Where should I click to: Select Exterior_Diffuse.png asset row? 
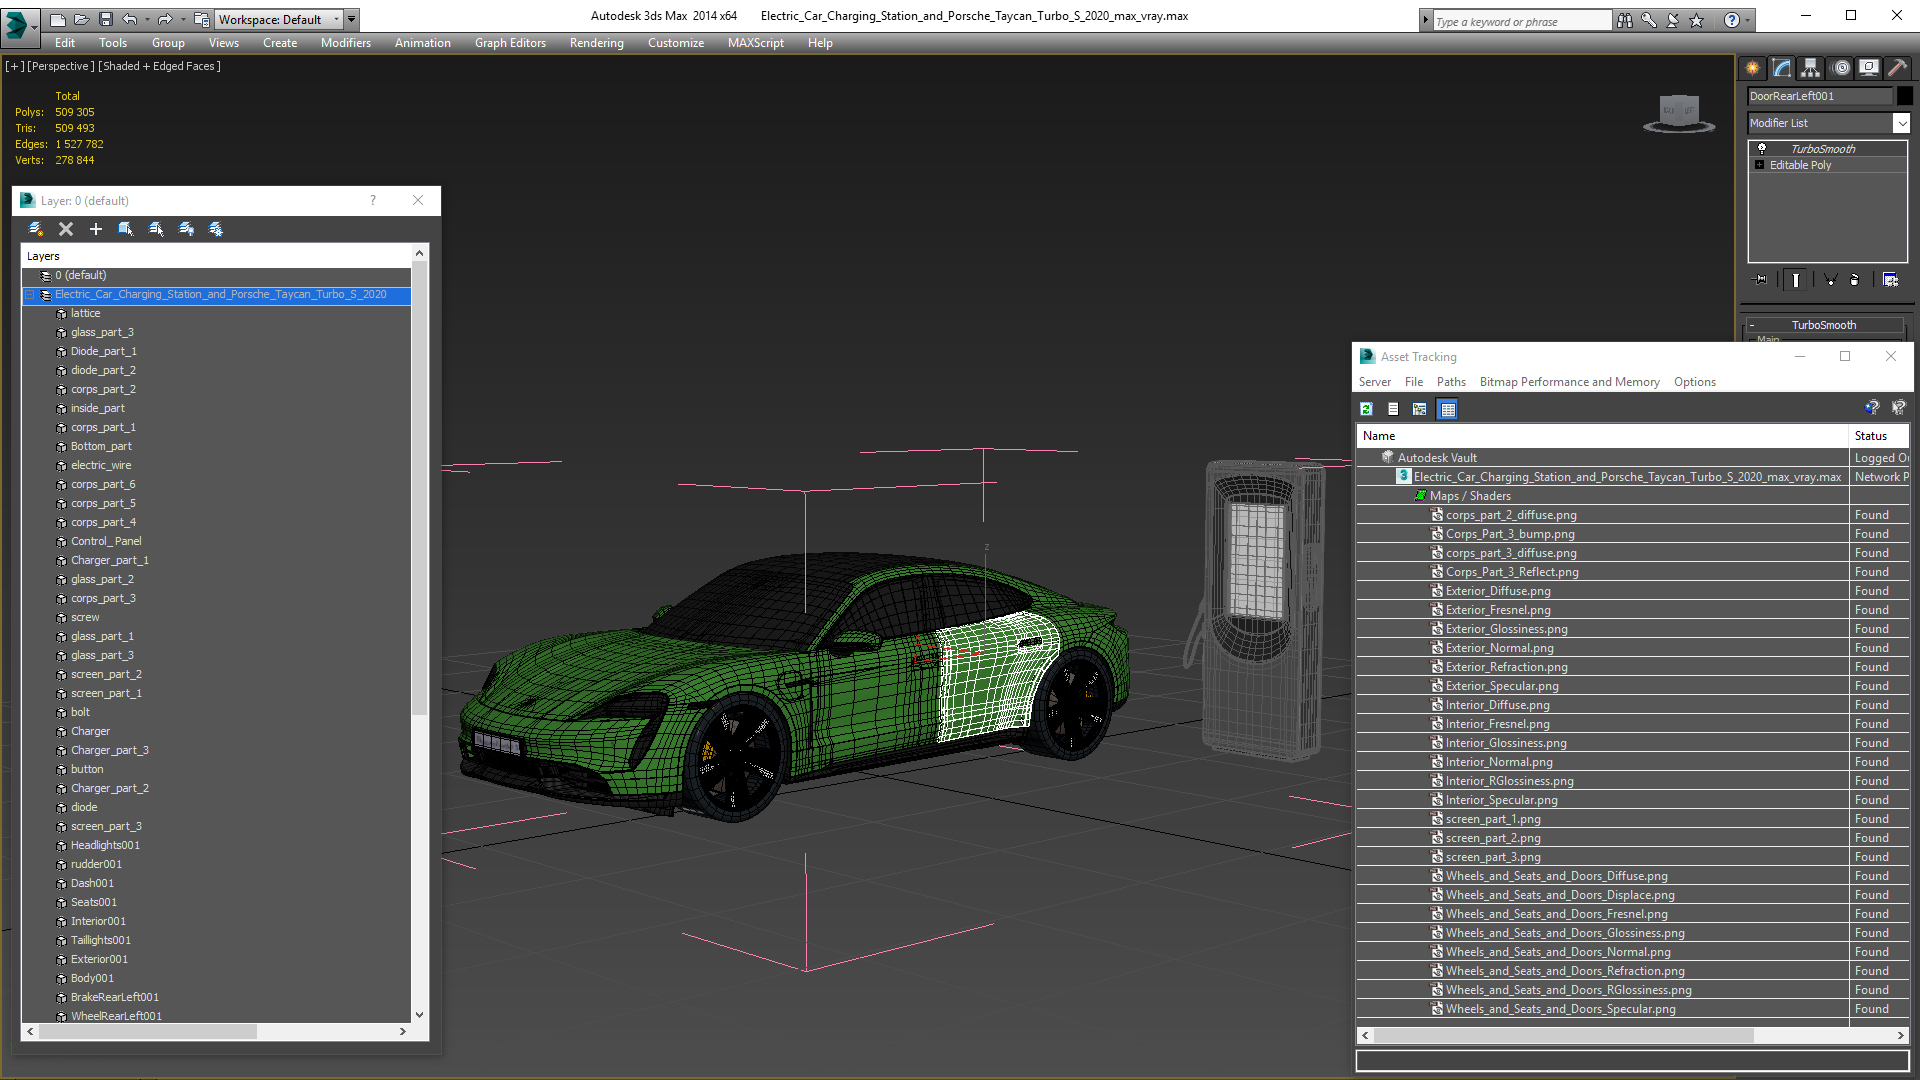point(1632,591)
